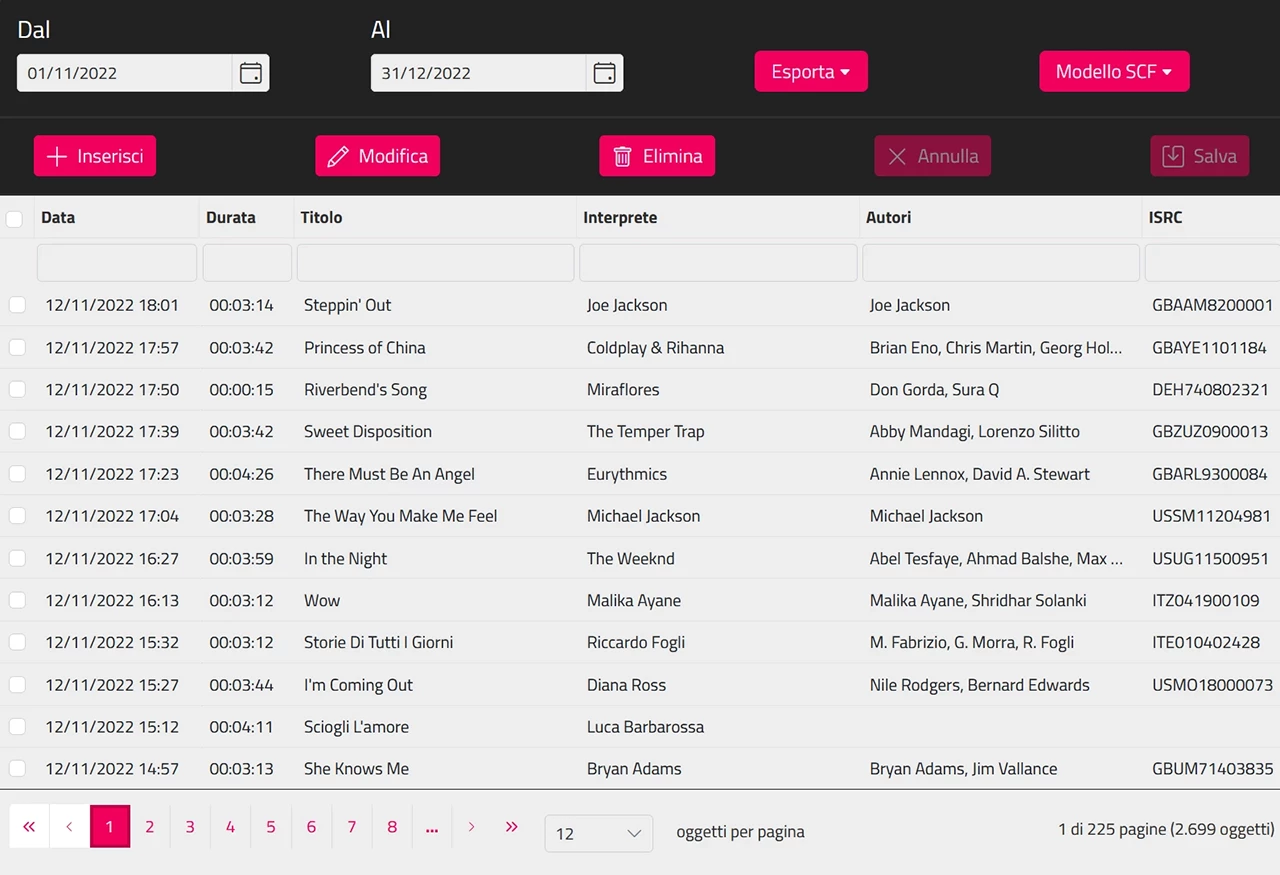
Task: Open objects-per-page dropdown showing 12
Action: click(x=598, y=833)
